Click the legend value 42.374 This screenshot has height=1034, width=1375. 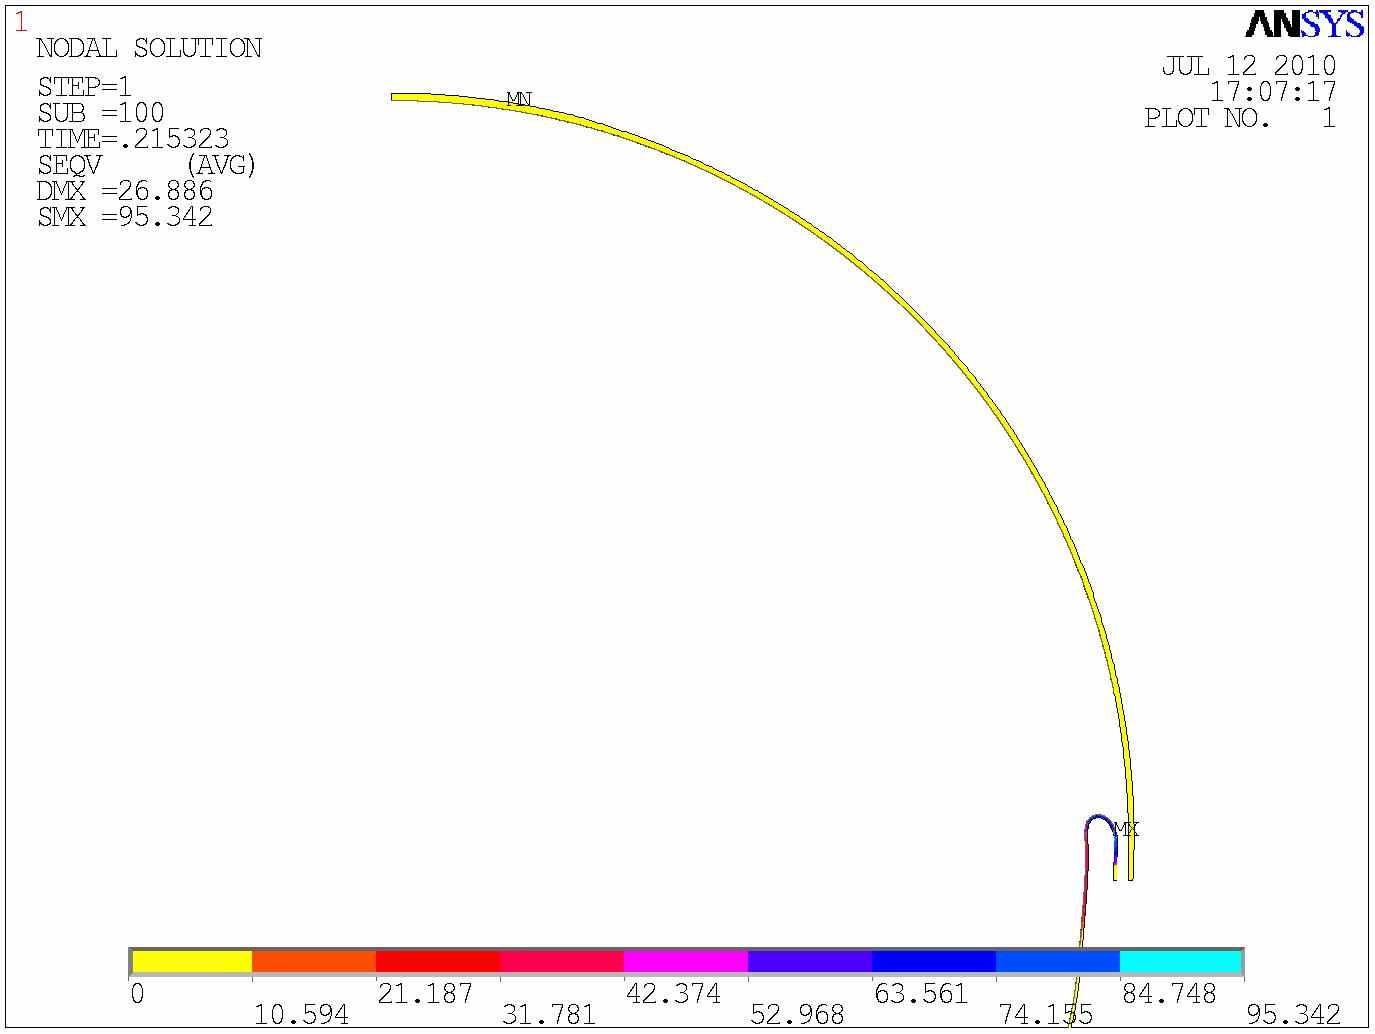pyautogui.click(x=673, y=994)
